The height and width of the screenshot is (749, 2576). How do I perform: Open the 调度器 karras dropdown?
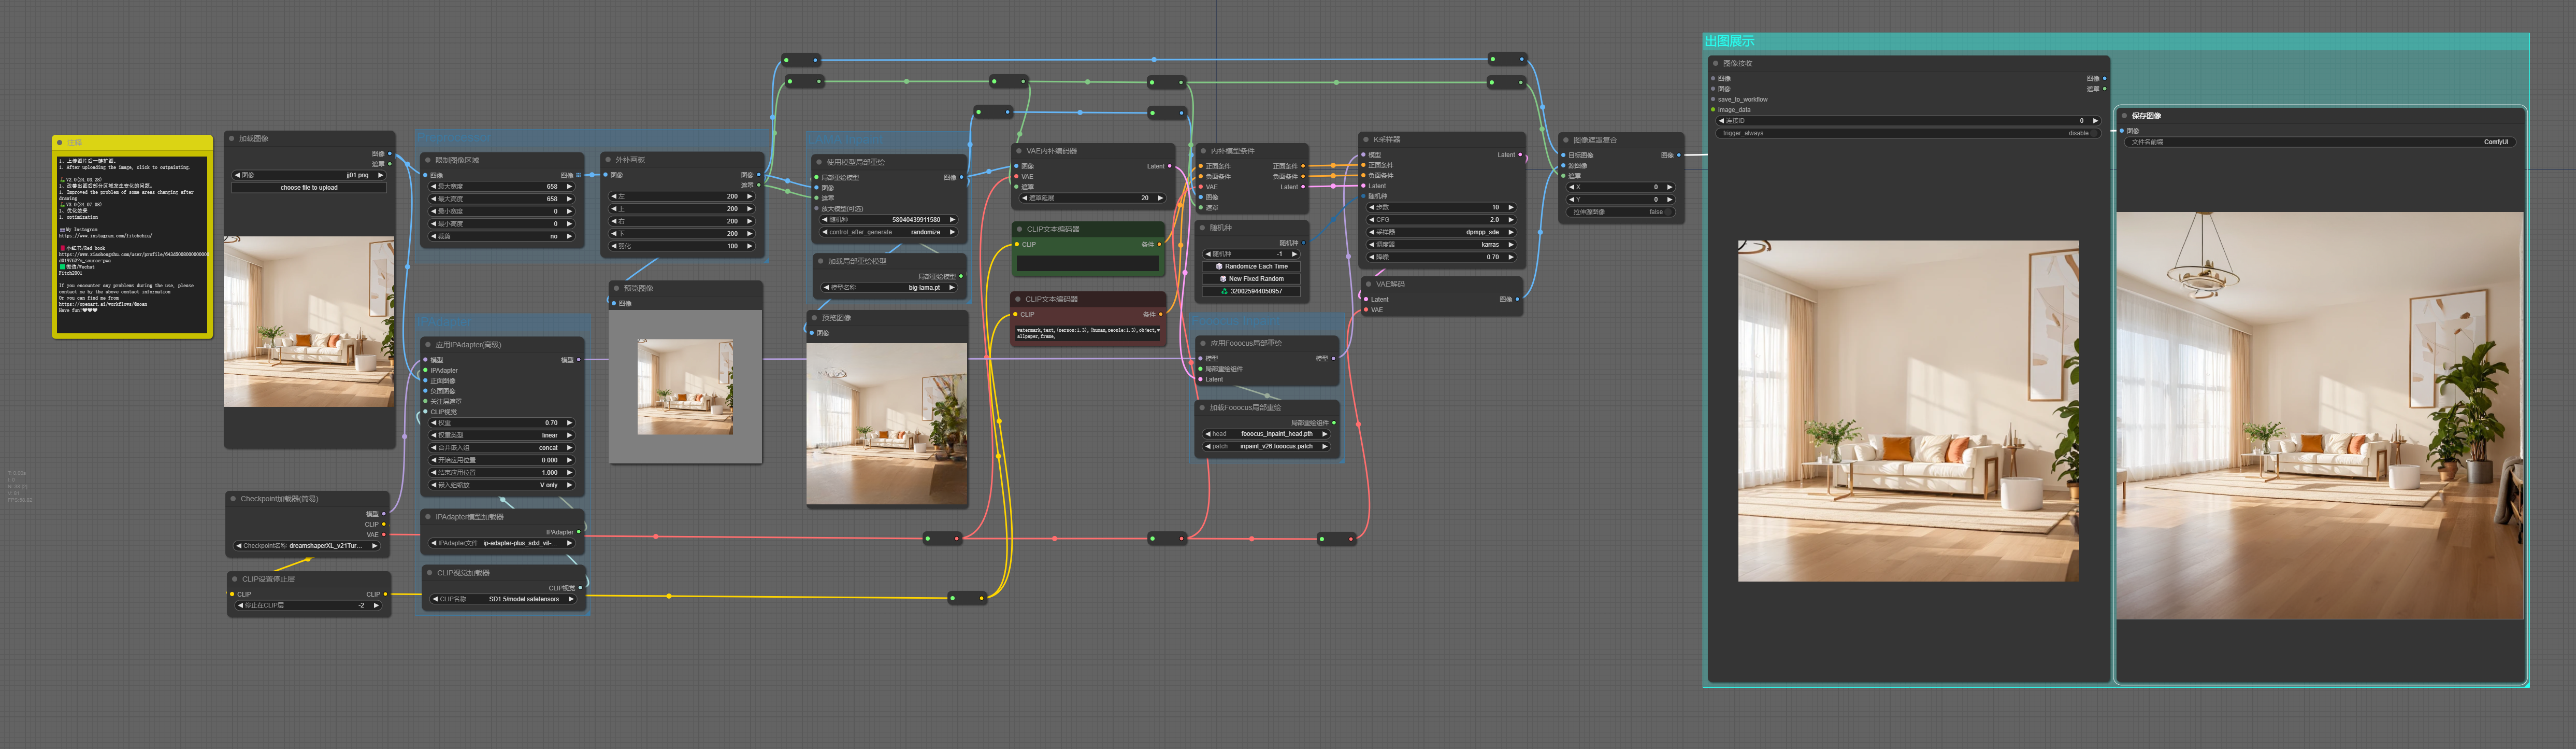1442,244
